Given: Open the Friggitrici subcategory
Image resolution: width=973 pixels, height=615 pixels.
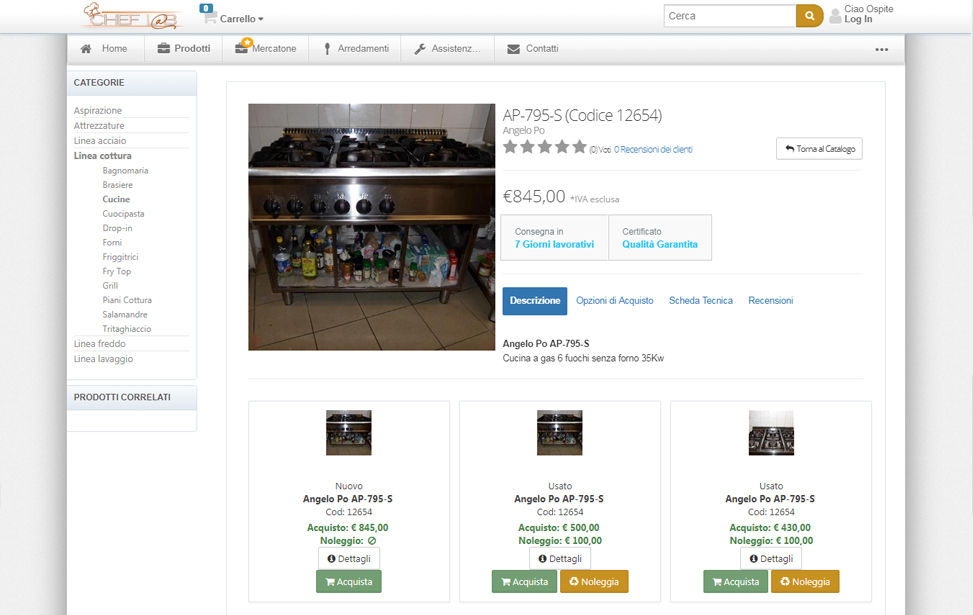Looking at the screenshot, I should tap(120, 257).
